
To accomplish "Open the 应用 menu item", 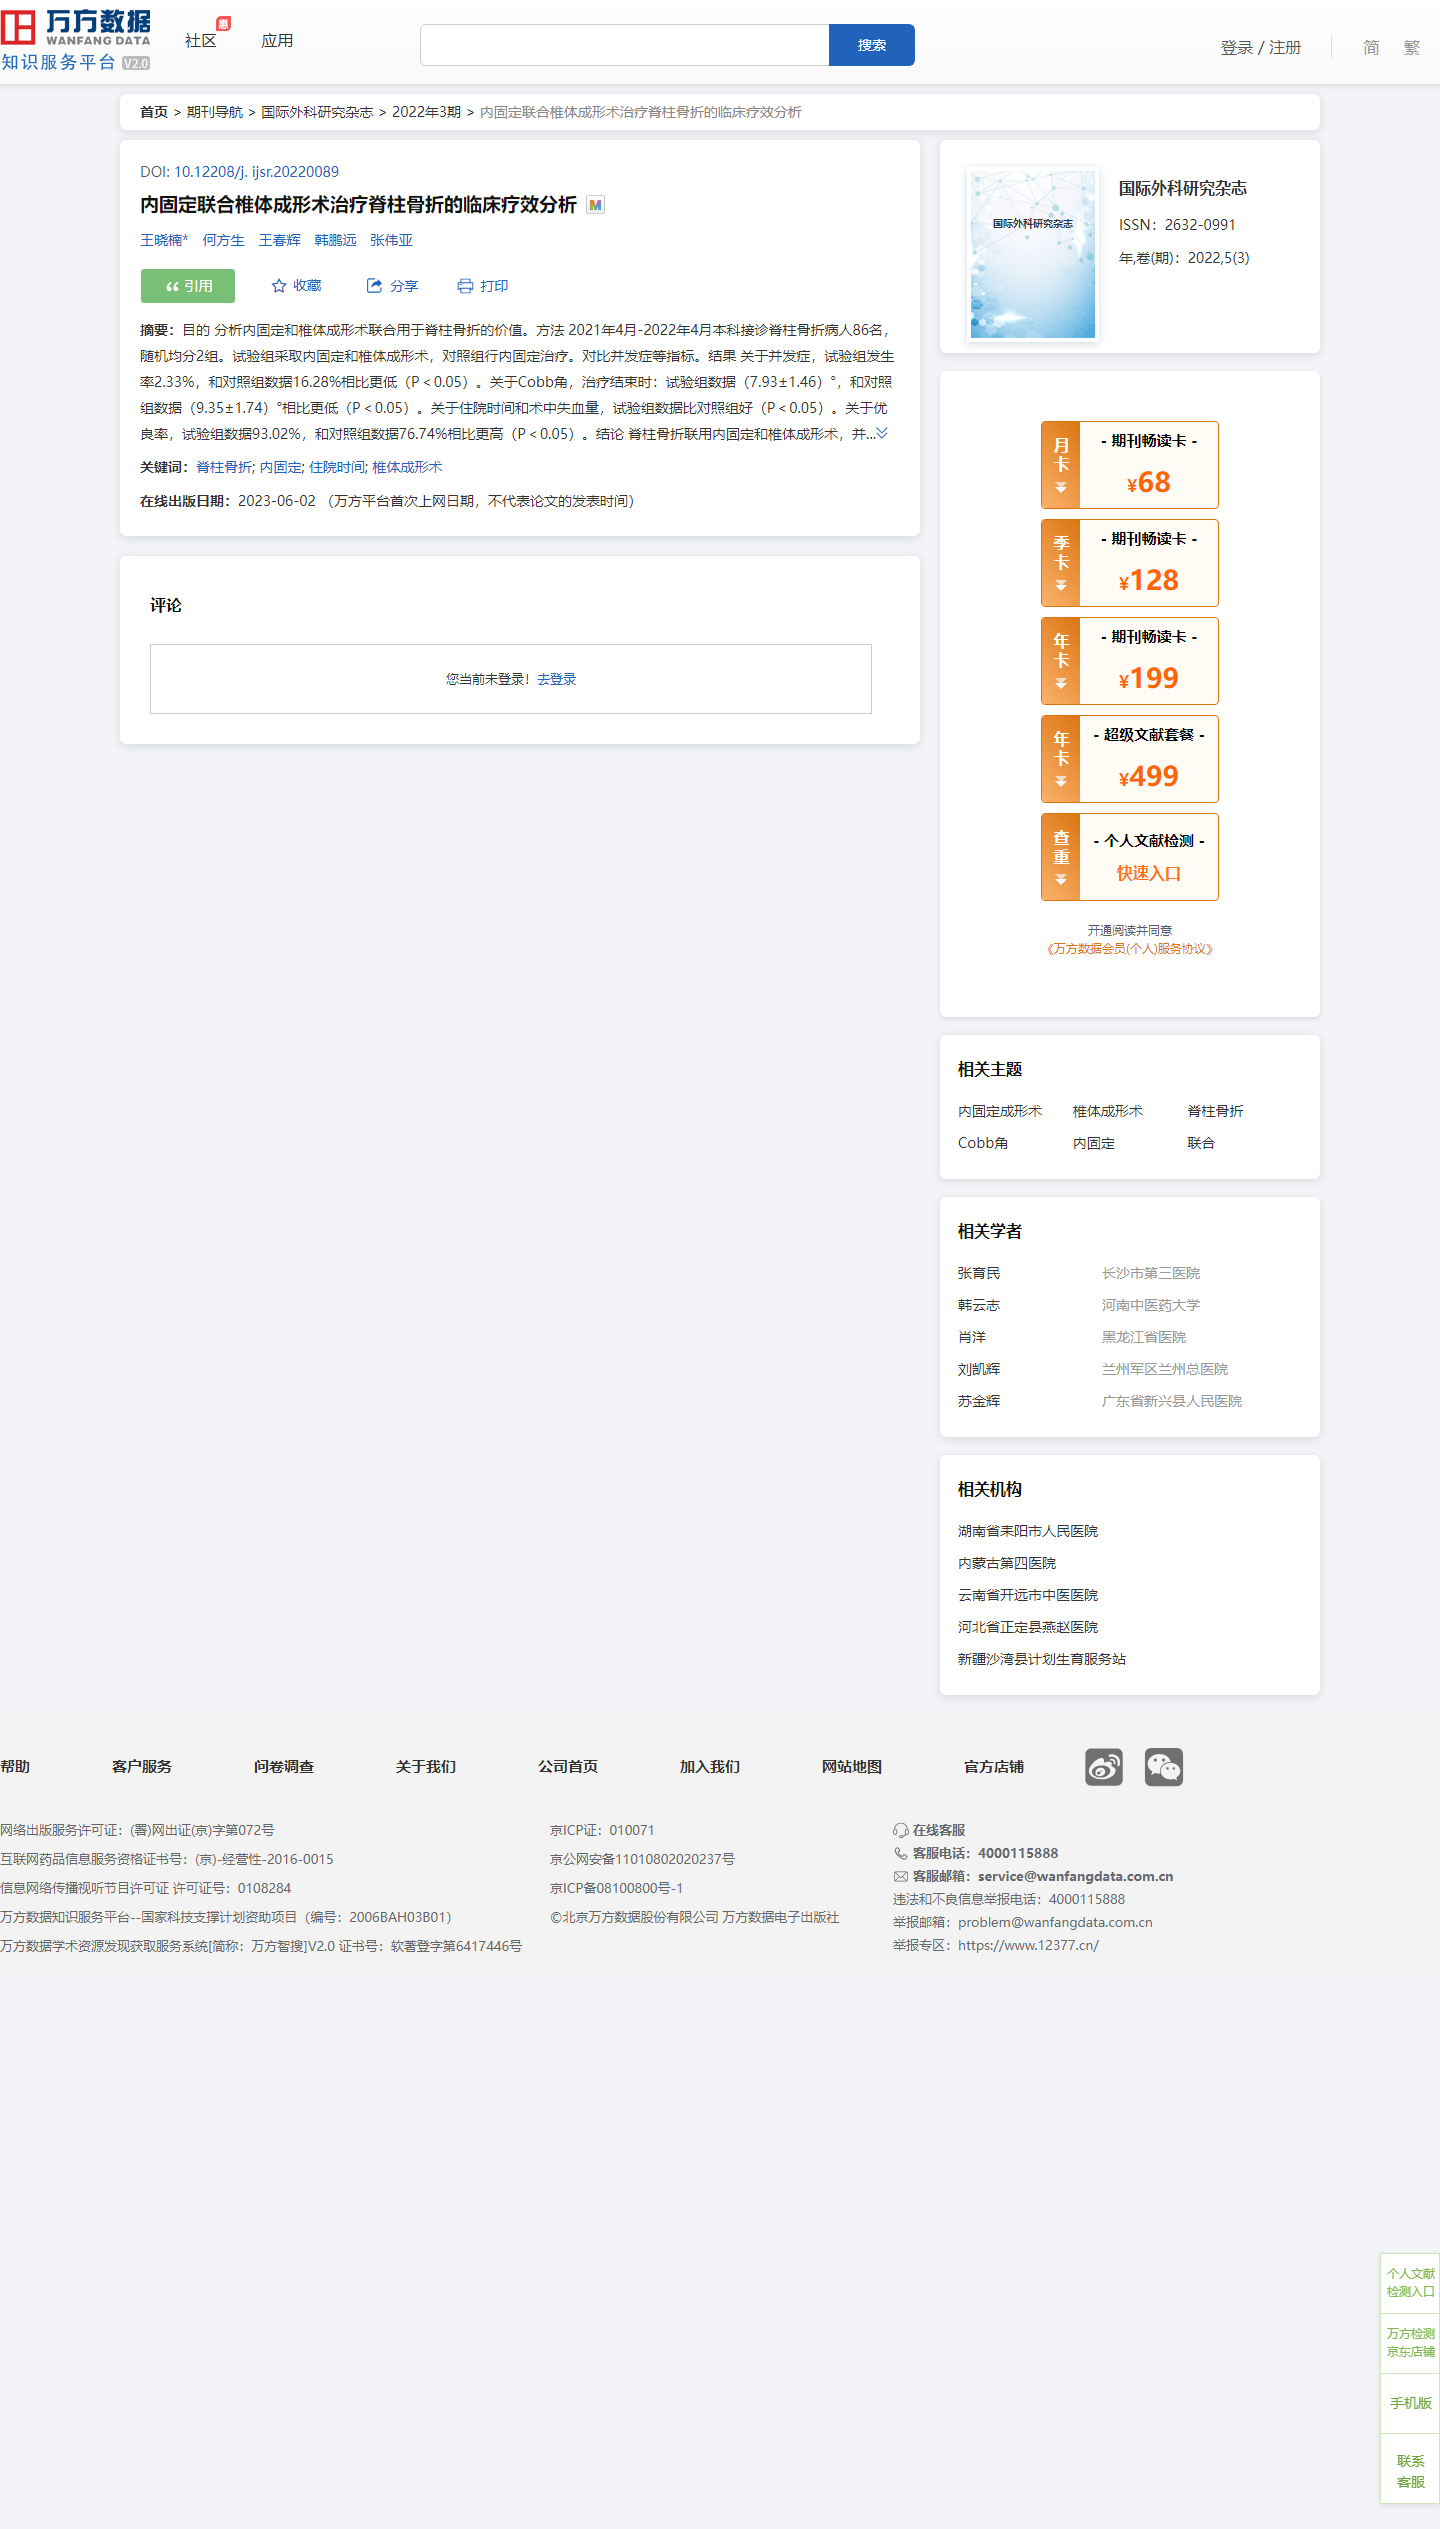I will point(277,41).
